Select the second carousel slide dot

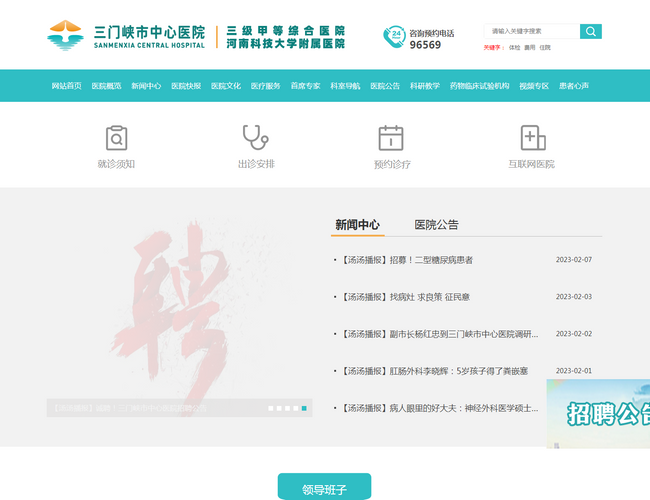(x=281, y=408)
